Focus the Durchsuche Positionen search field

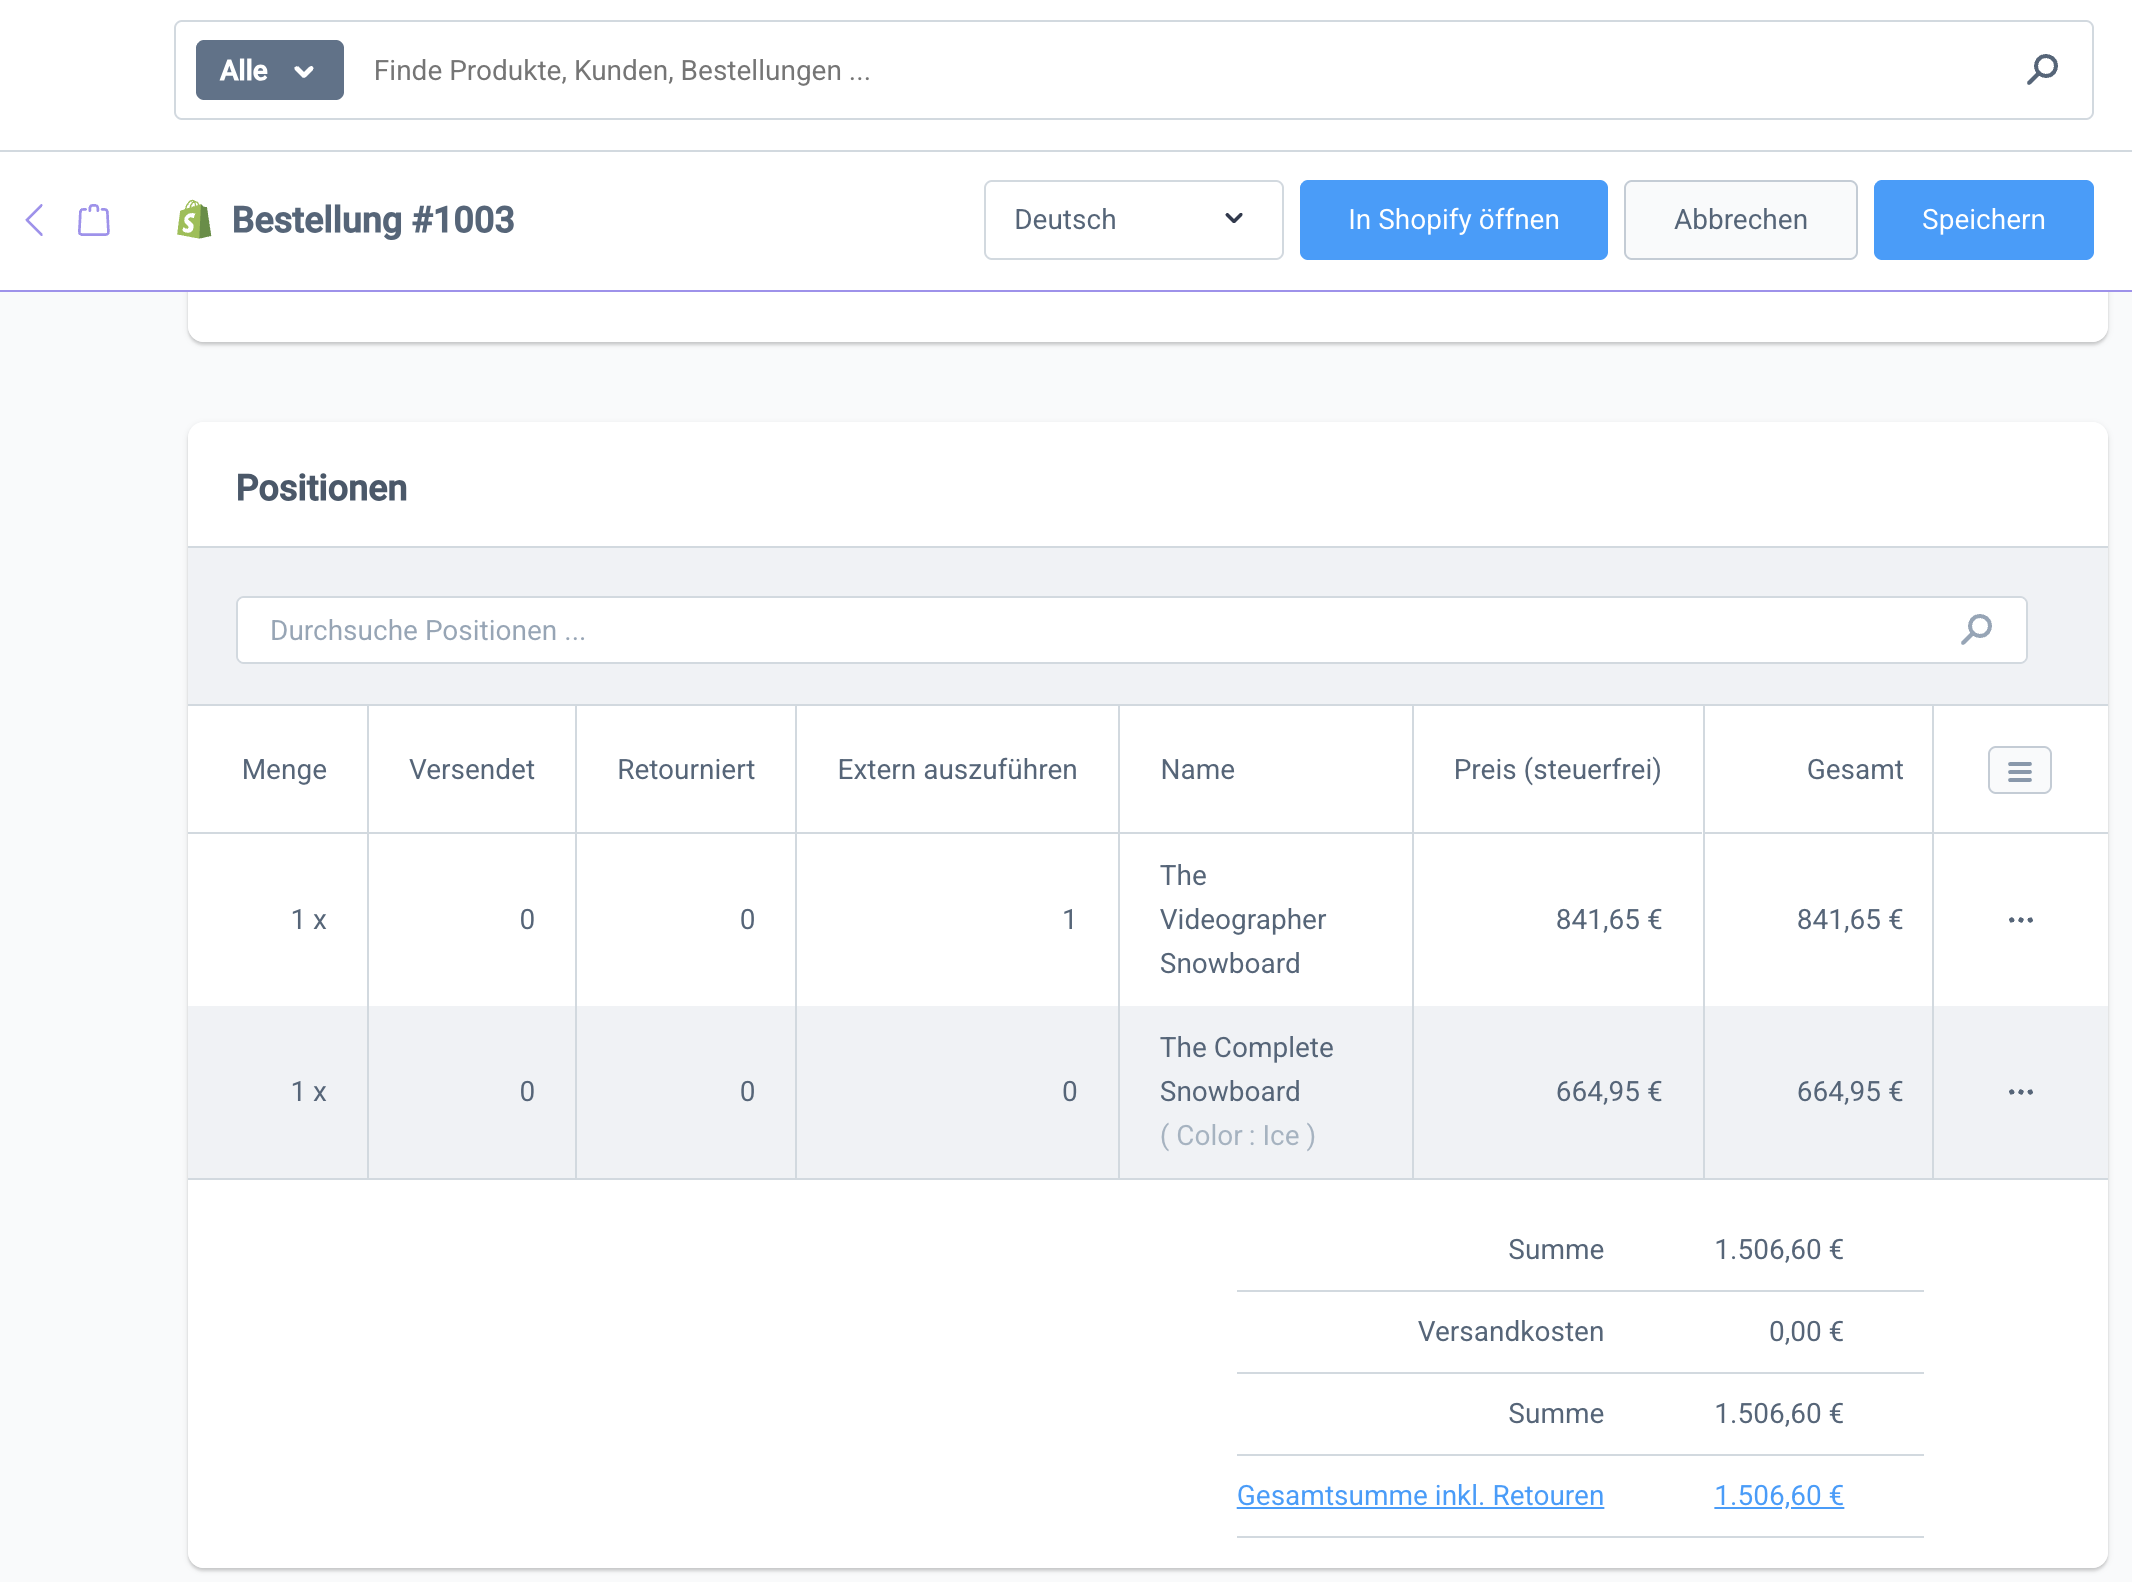pos(1100,630)
